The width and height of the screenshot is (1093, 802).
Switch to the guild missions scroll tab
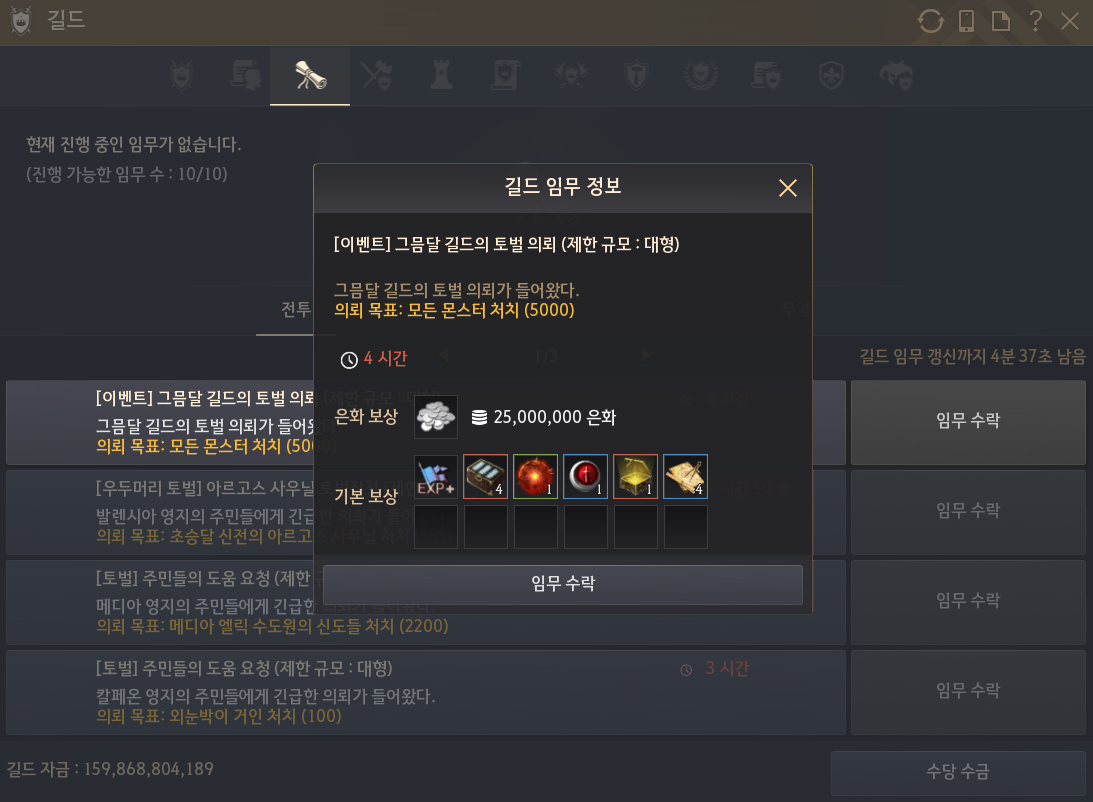310,75
